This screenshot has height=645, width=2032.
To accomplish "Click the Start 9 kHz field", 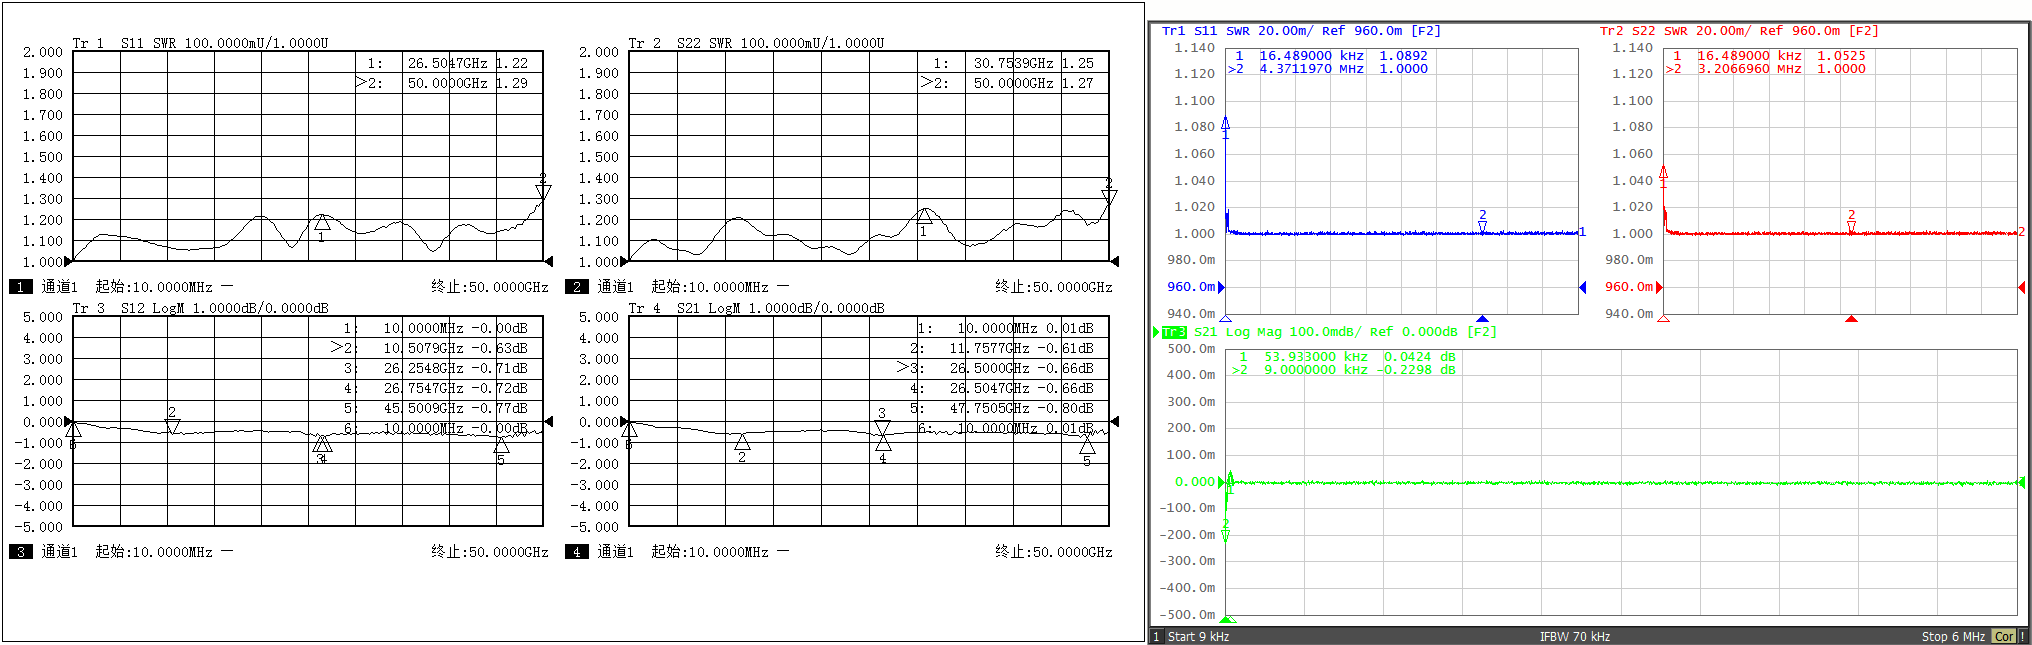I will tap(1198, 636).
